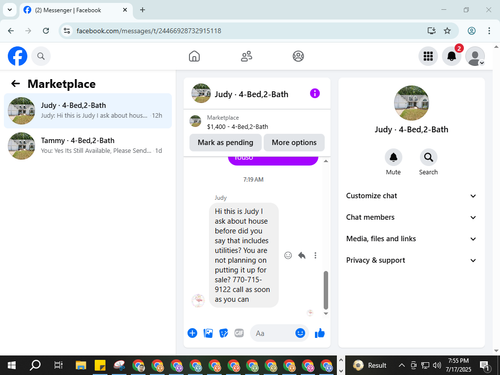The width and height of the screenshot is (500, 375).
Task: Open the Friends icon in the top bar
Action: (x=246, y=56)
